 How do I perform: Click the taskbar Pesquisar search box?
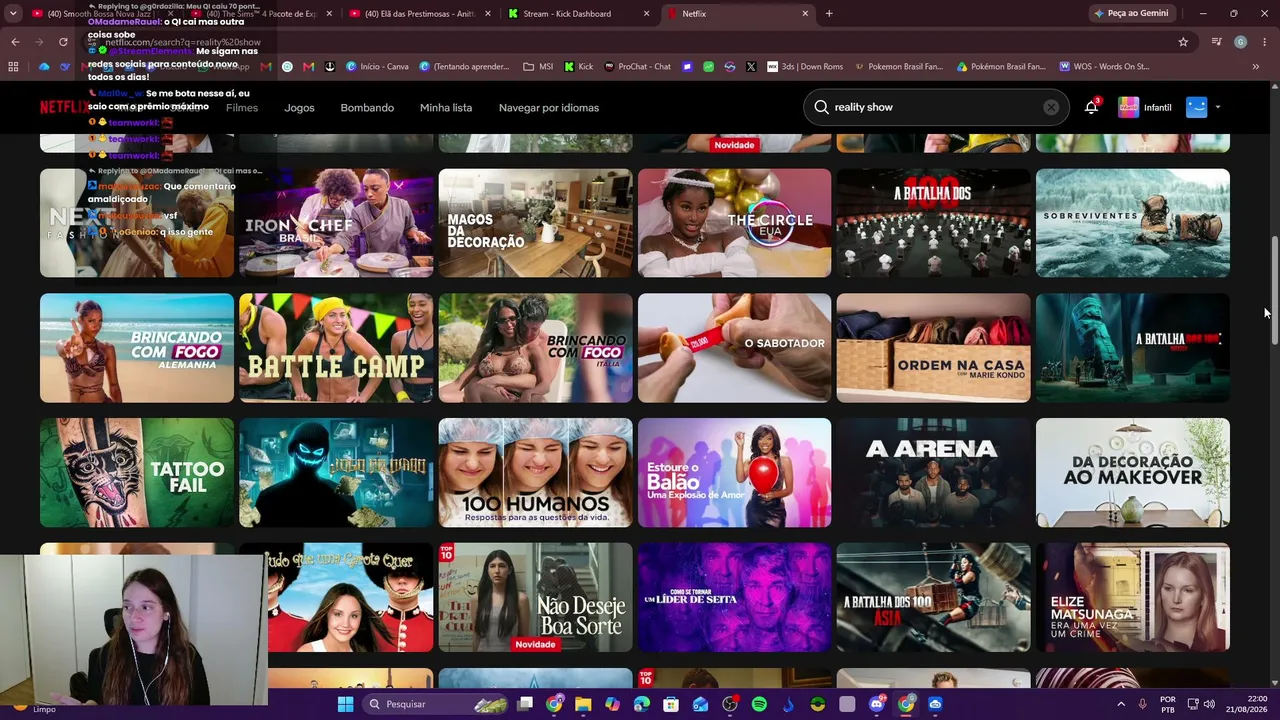(x=435, y=704)
